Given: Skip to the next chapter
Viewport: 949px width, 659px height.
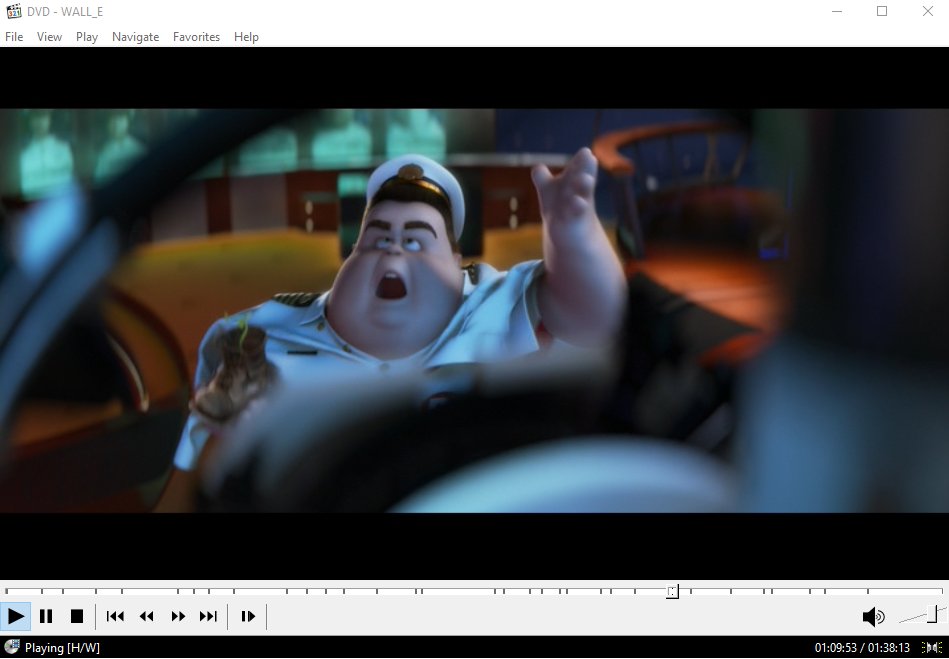Looking at the screenshot, I should coord(208,616).
